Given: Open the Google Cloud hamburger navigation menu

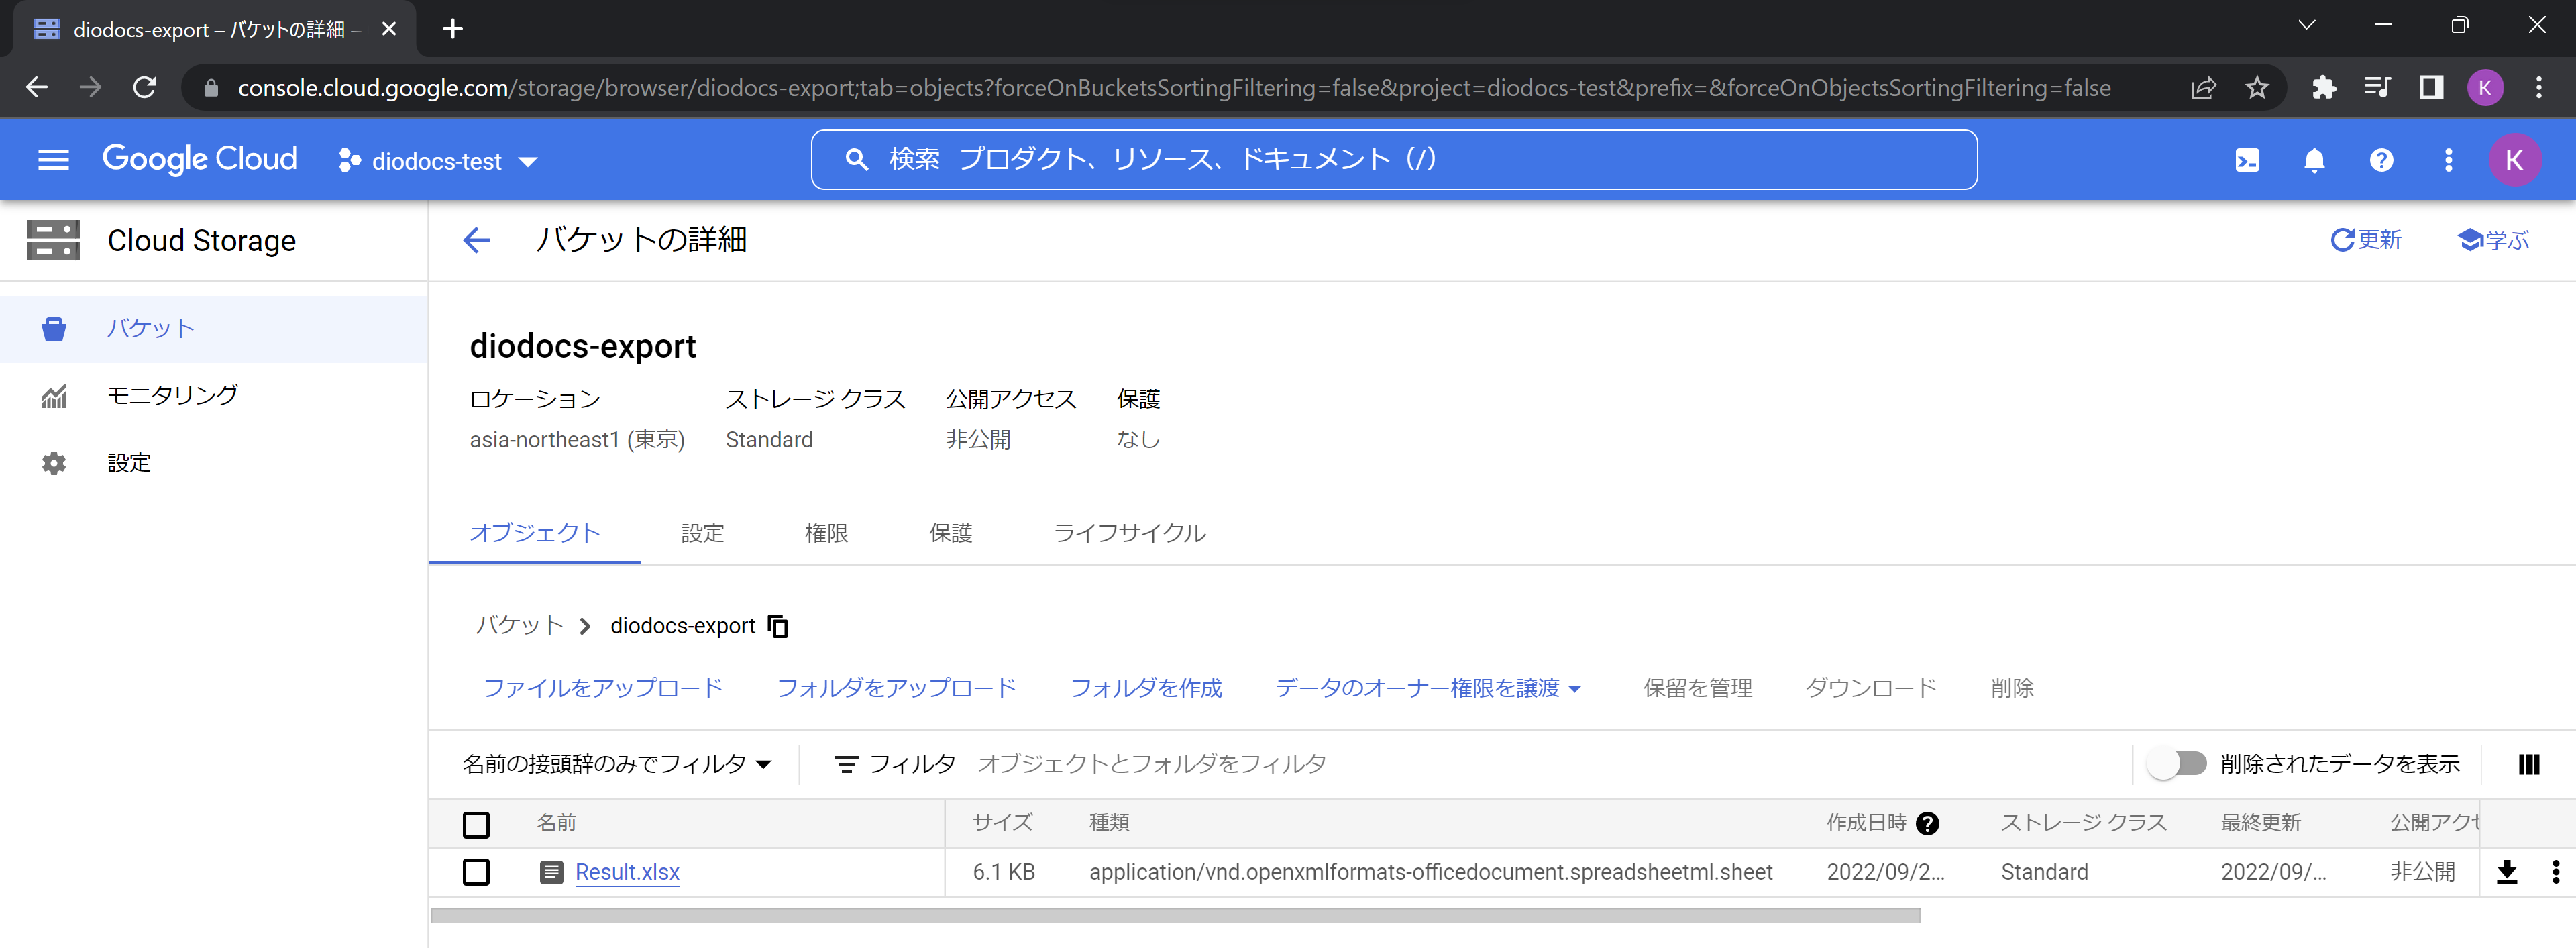Looking at the screenshot, I should (53, 160).
